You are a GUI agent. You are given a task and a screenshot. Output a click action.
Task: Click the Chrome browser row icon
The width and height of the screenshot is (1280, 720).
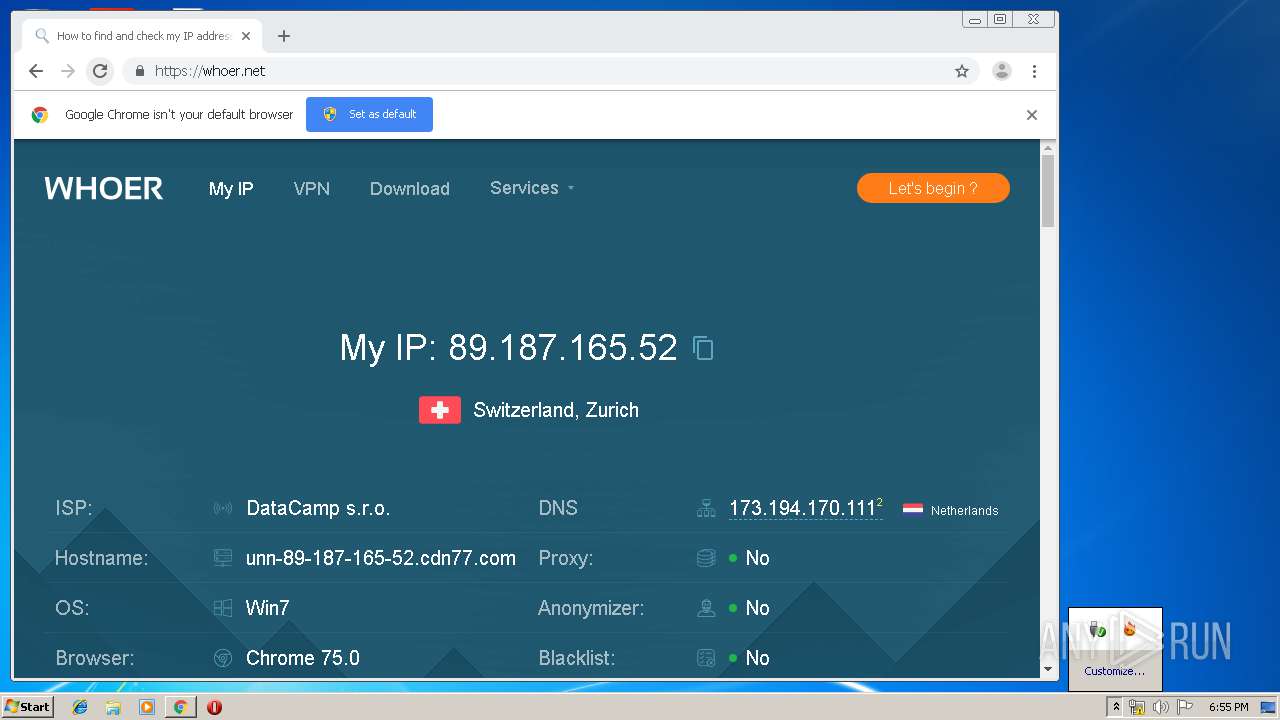pyautogui.click(x=223, y=658)
